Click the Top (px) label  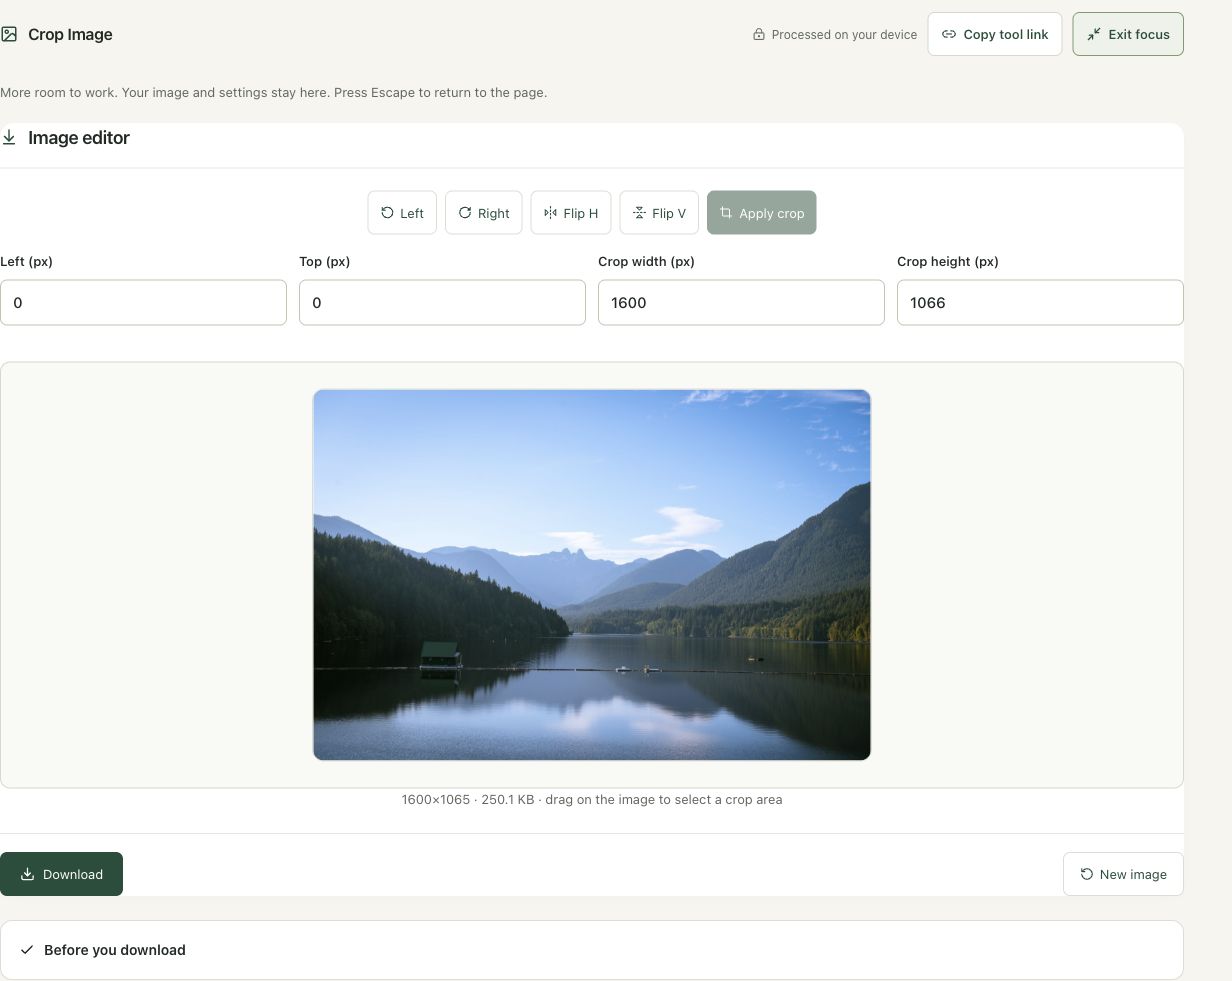coord(324,262)
